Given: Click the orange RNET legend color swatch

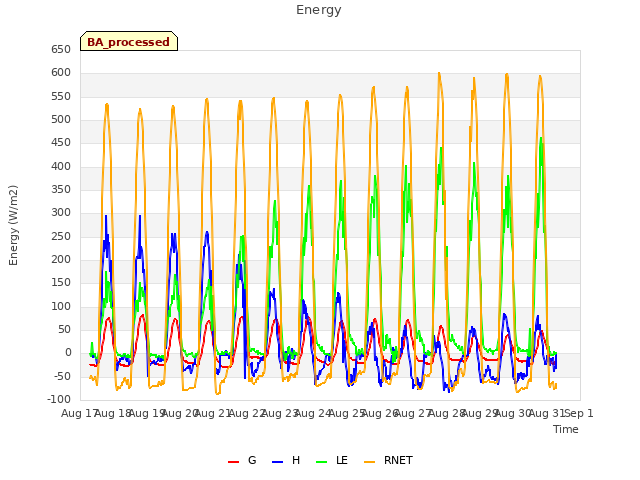Looking at the screenshot, I should 369,462.
